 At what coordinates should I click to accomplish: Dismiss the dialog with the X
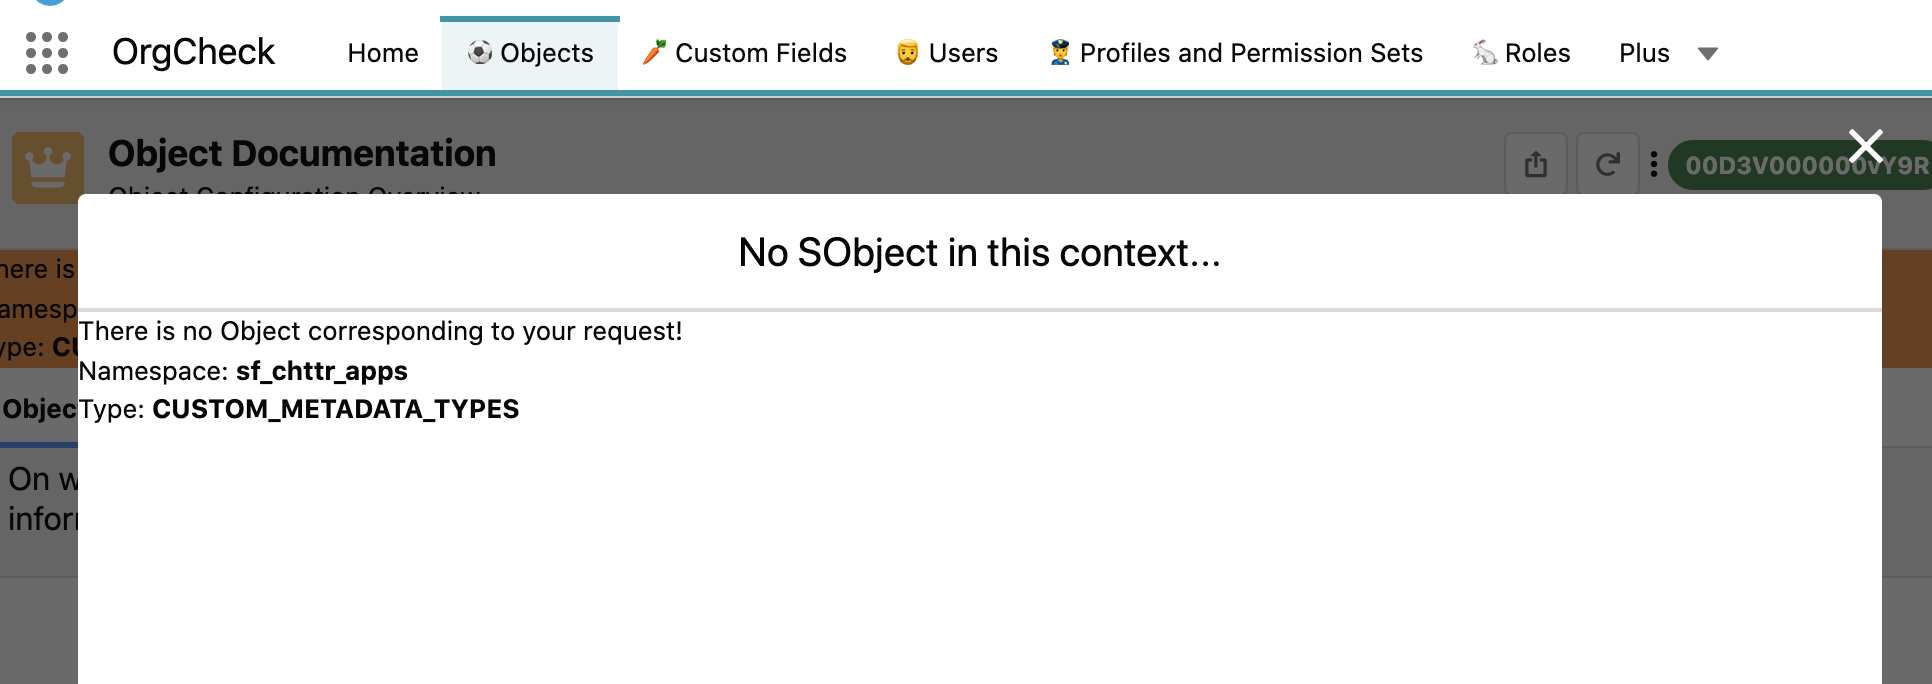click(x=1864, y=145)
